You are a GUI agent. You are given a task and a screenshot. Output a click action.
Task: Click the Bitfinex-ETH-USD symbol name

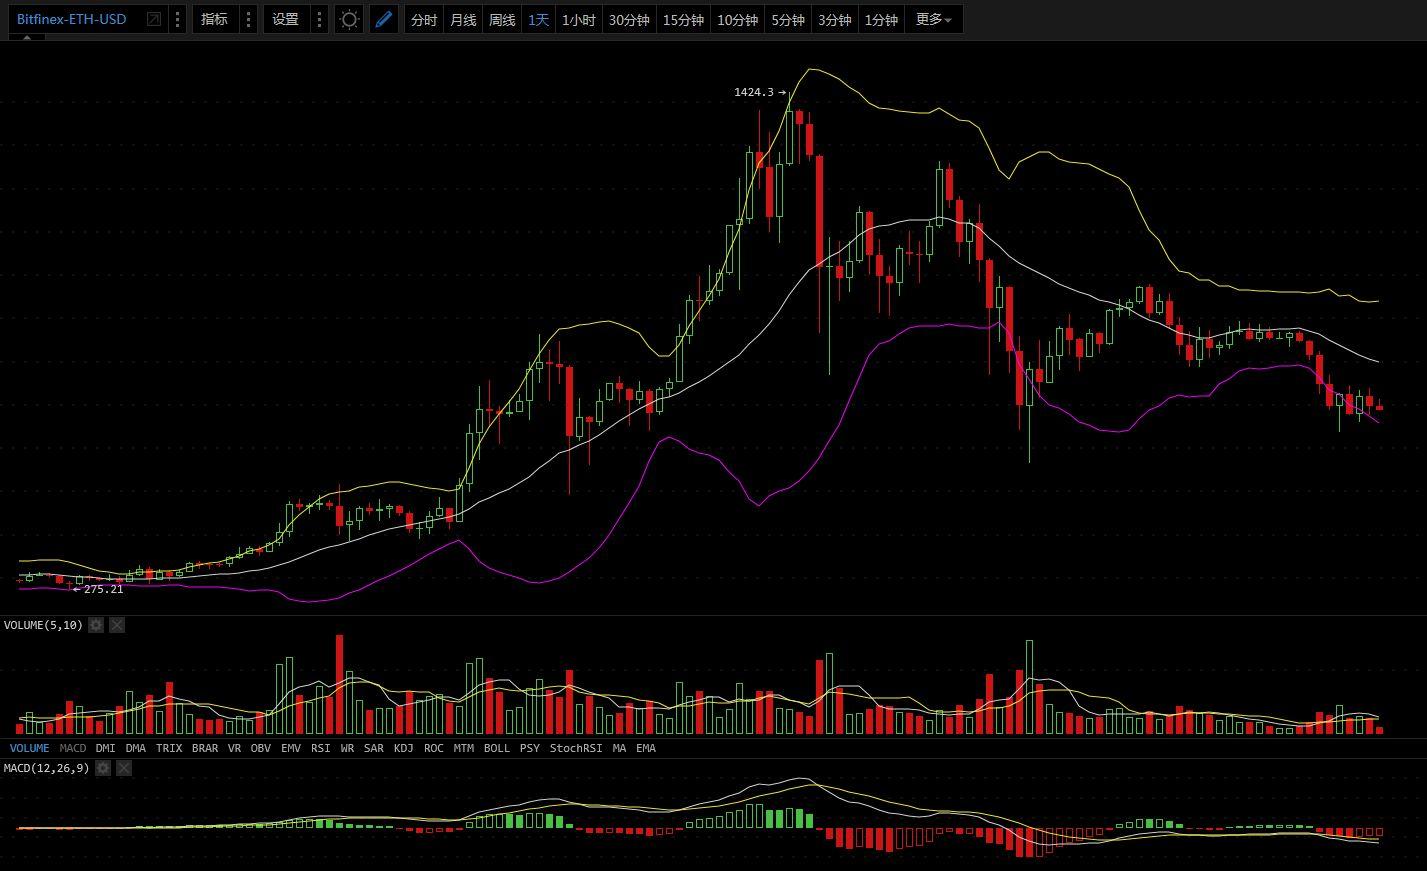point(72,19)
